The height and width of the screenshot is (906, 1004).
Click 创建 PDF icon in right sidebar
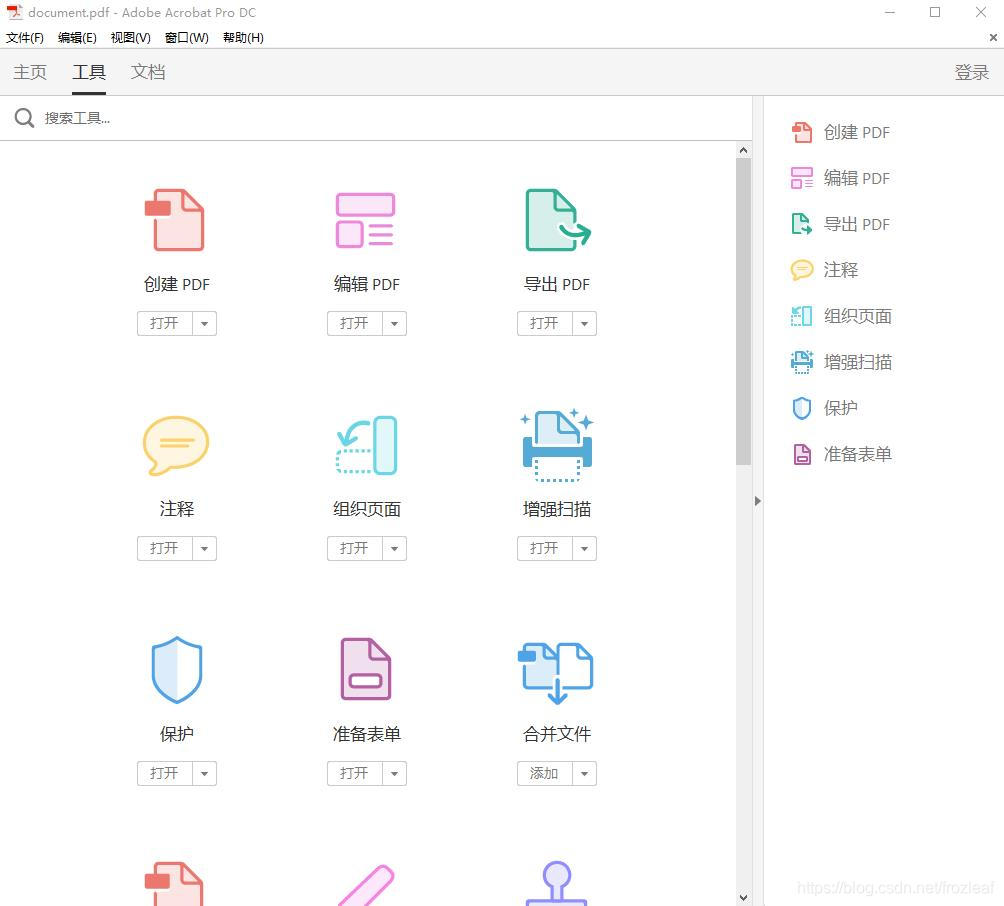(802, 132)
